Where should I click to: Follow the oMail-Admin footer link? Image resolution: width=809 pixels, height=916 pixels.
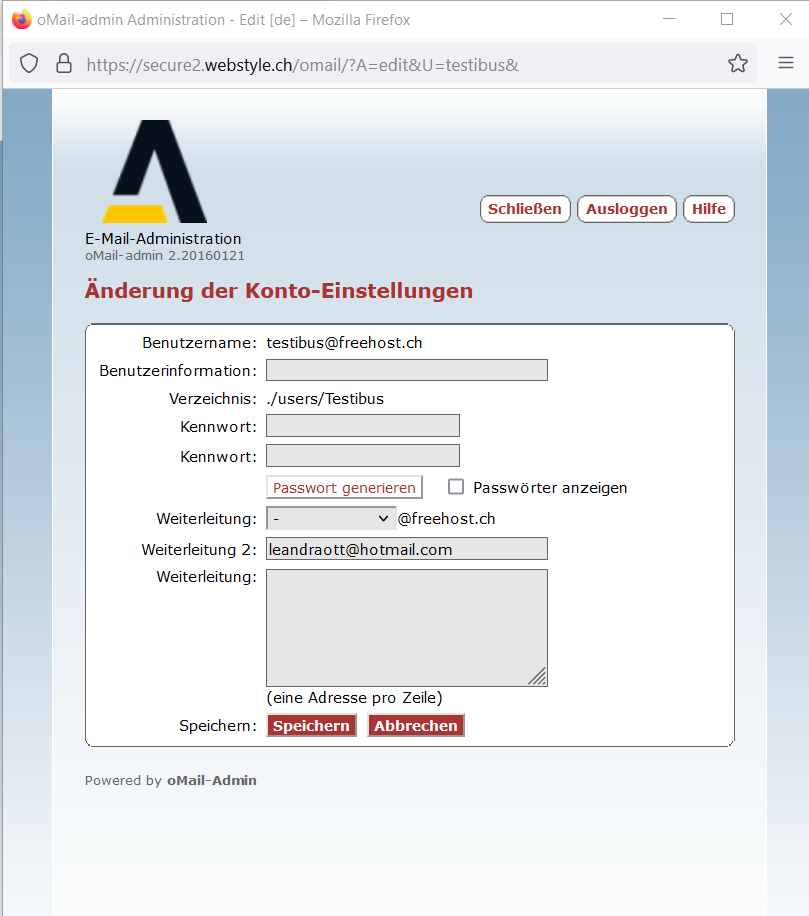pos(211,781)
